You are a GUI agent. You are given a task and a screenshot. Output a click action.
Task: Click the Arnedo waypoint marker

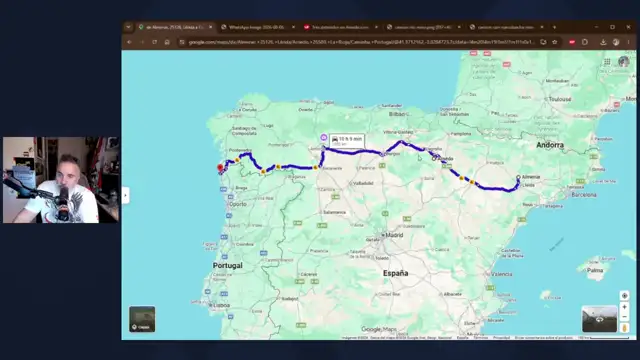coord(434,159)
